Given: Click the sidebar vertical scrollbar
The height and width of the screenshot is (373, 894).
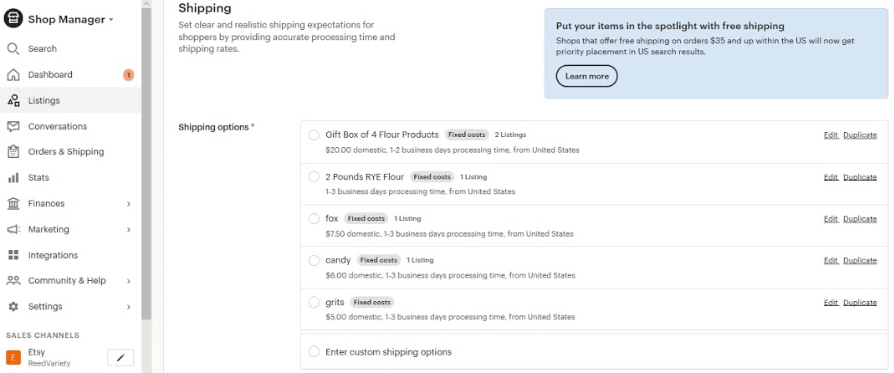Looking at the screenshot, I should tap(147, 163).
